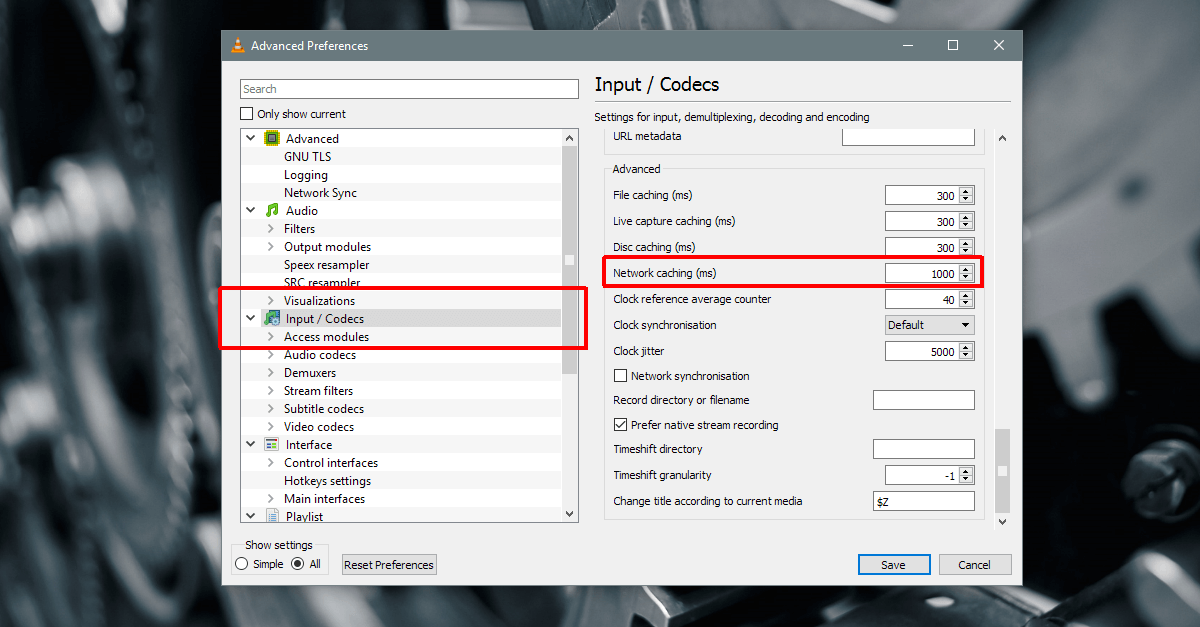Increase Network caching with its up arrow
Viewport: 1200px width, 627px height.
(x=965, y=269)
